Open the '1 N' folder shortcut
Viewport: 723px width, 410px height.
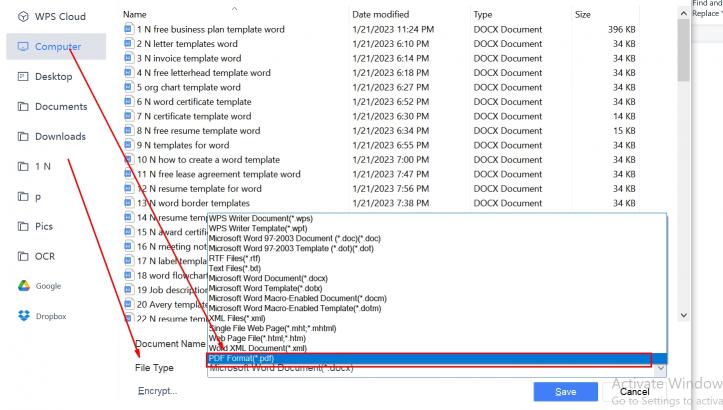tap(34, 166)
